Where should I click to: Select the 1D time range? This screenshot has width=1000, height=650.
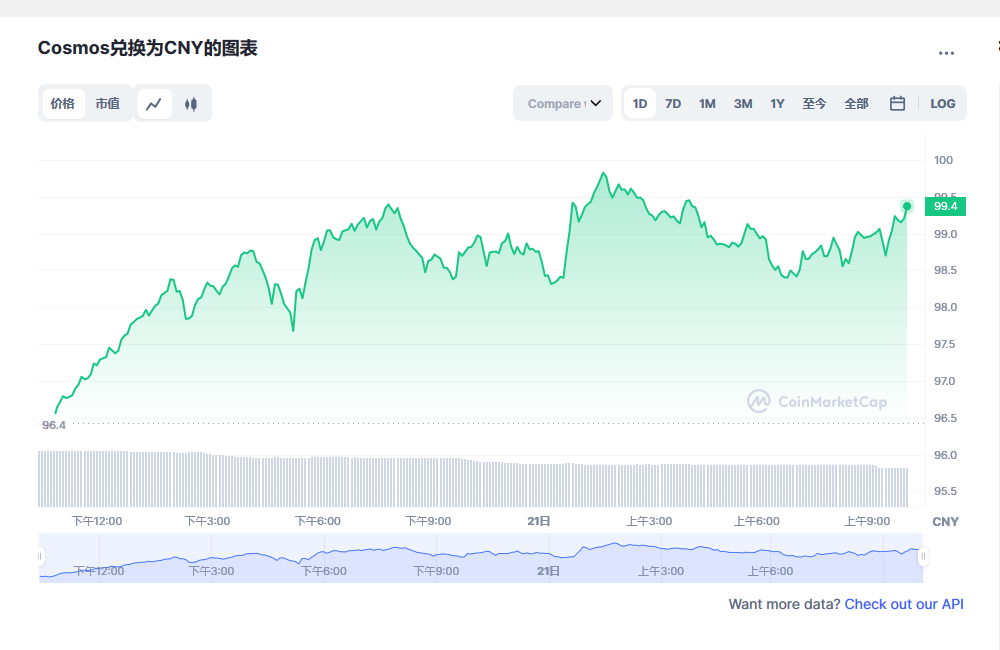(x=640, y=103)
